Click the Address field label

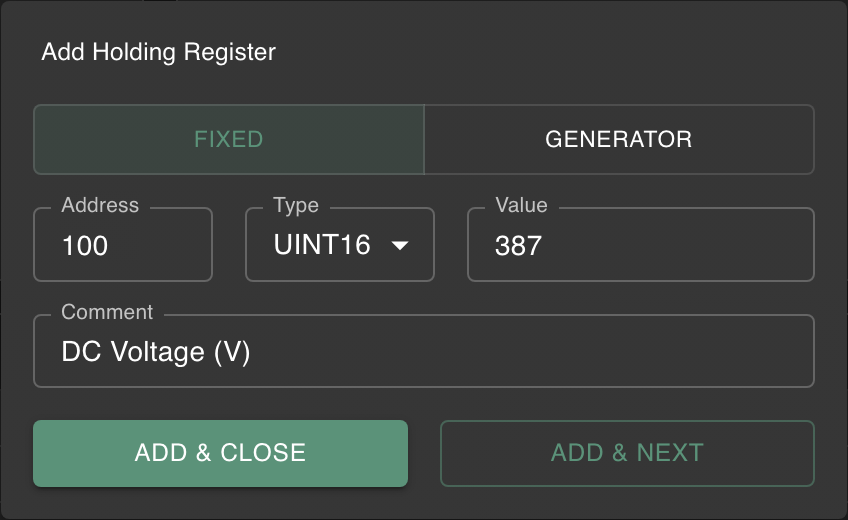(x=100, y=205)
